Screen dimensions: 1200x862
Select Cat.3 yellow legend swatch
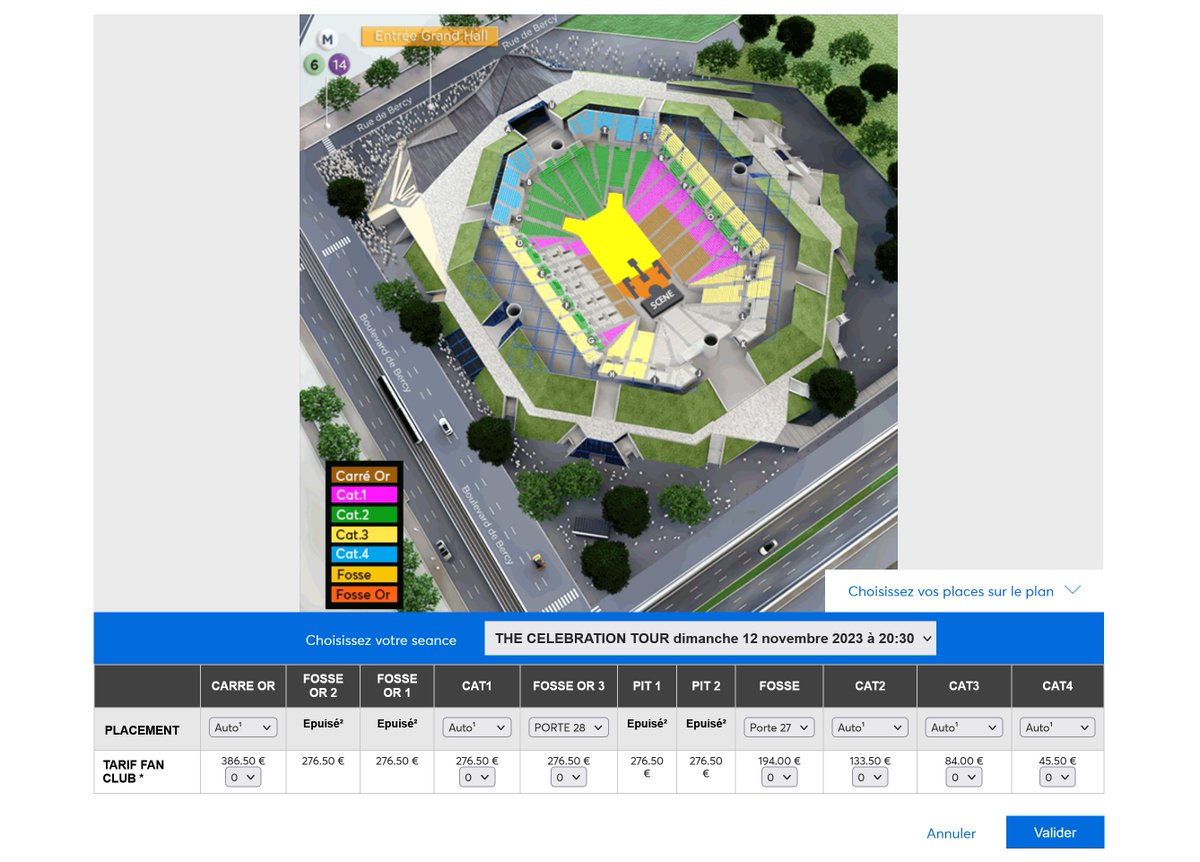364,535
